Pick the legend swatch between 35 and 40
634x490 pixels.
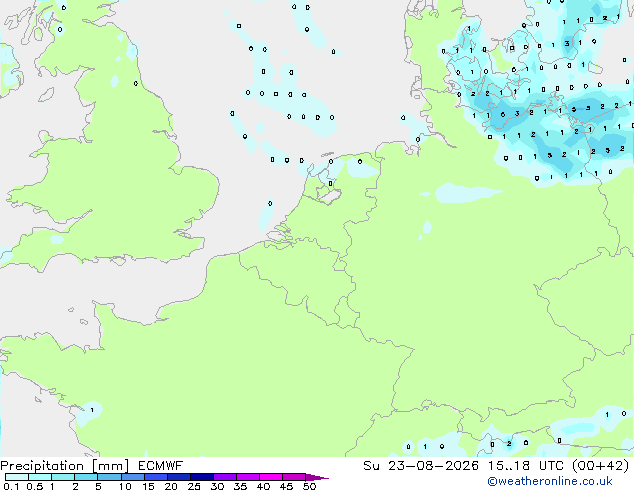coord(248,477)
